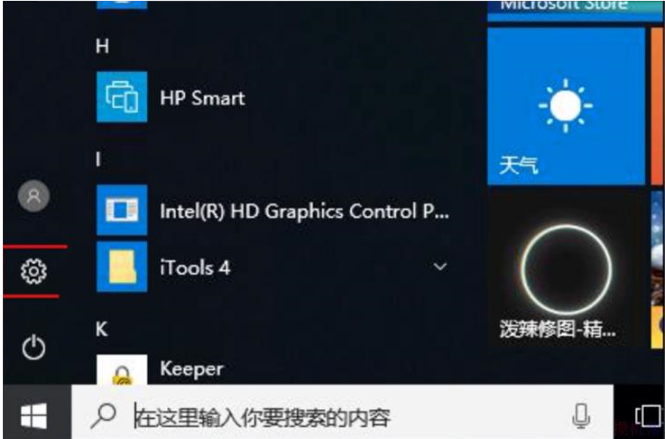This screenshot has height=439, width=665.
Task: Click the microphone icon in search box
Action: point(579,415)
